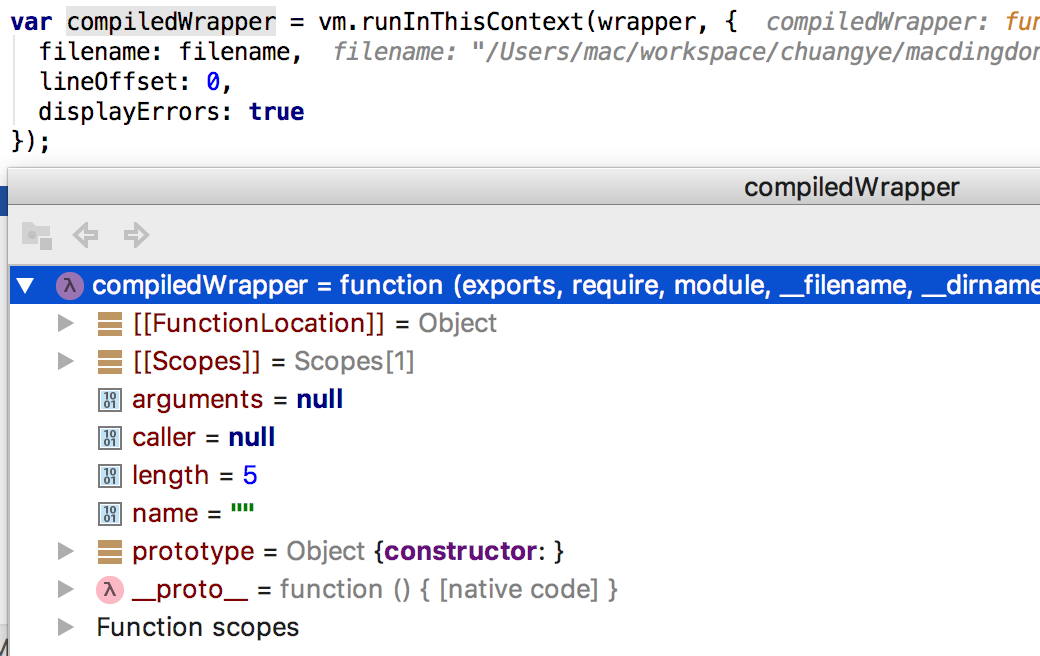Click the lambda icon next to __proto__
Viewport: 1040px width, 656px height.
(x=110, y=589)
